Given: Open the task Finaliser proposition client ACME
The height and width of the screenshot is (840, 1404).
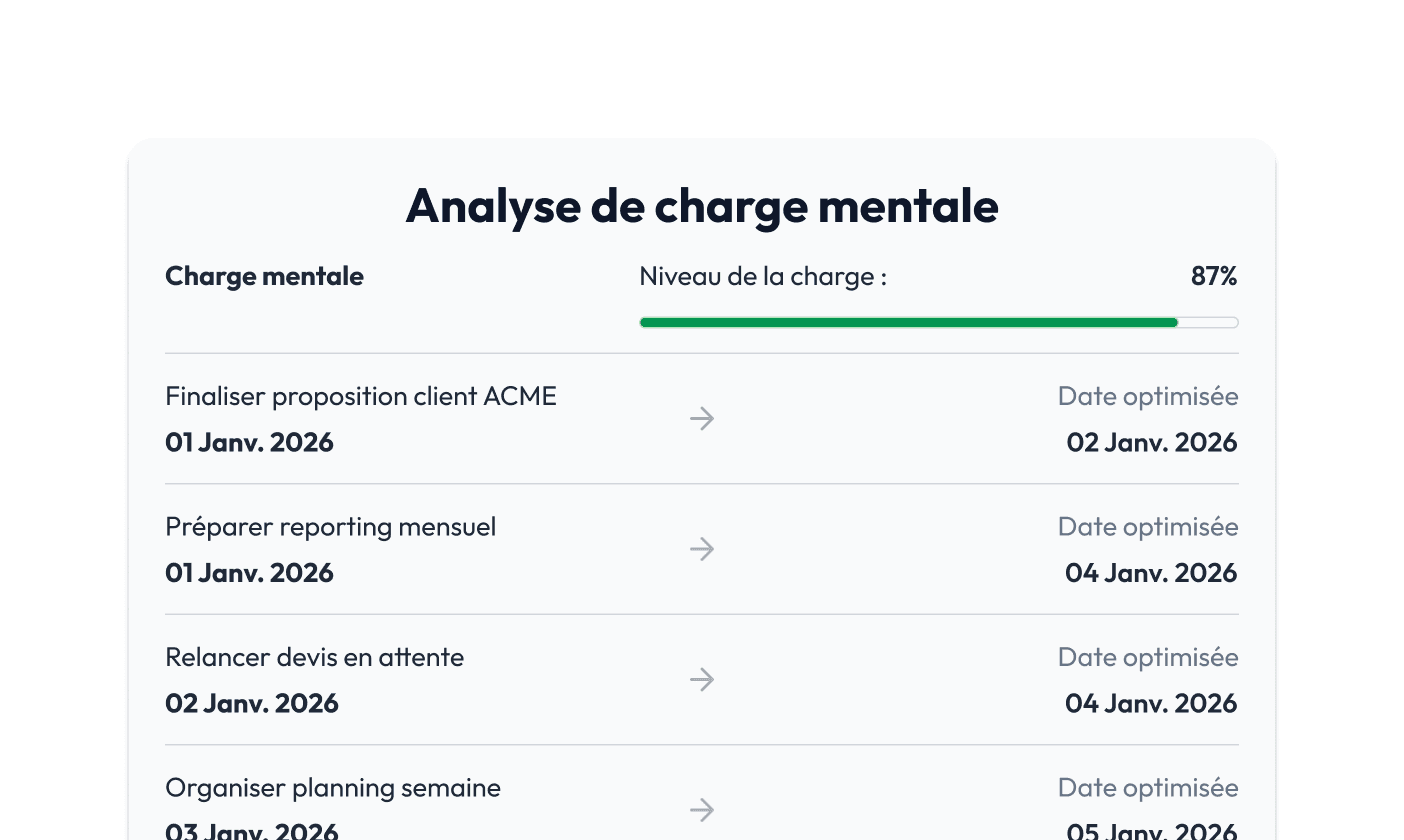Looking at the screenshot, I should pos(360,396).
